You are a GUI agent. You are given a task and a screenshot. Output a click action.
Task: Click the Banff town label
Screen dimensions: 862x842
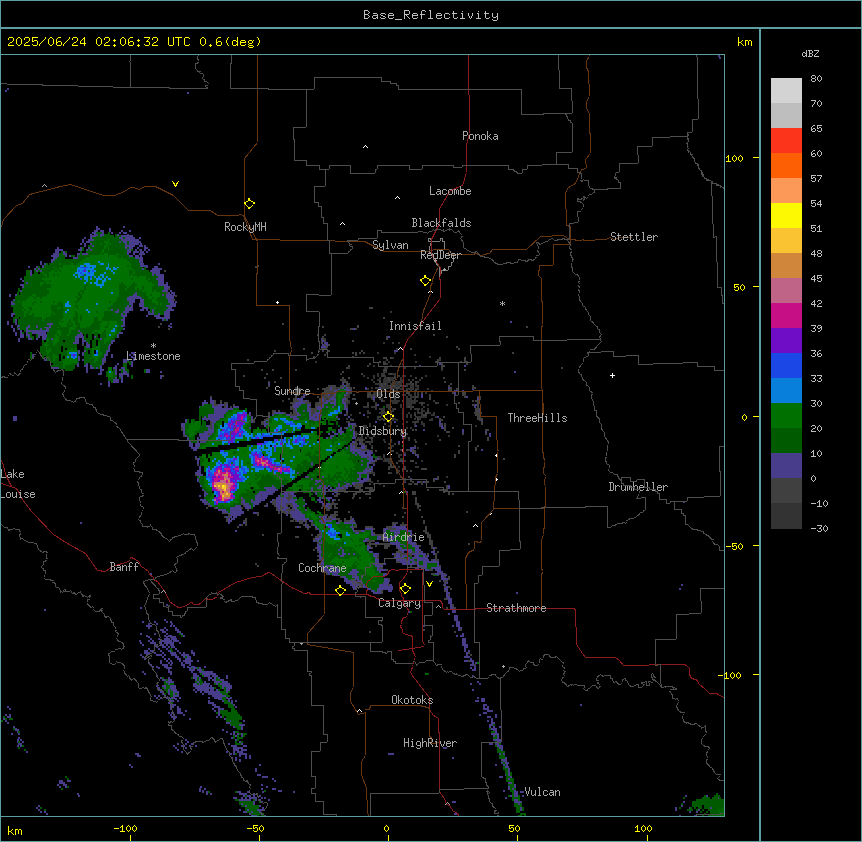pyautogui.click(x=124, y=567)
